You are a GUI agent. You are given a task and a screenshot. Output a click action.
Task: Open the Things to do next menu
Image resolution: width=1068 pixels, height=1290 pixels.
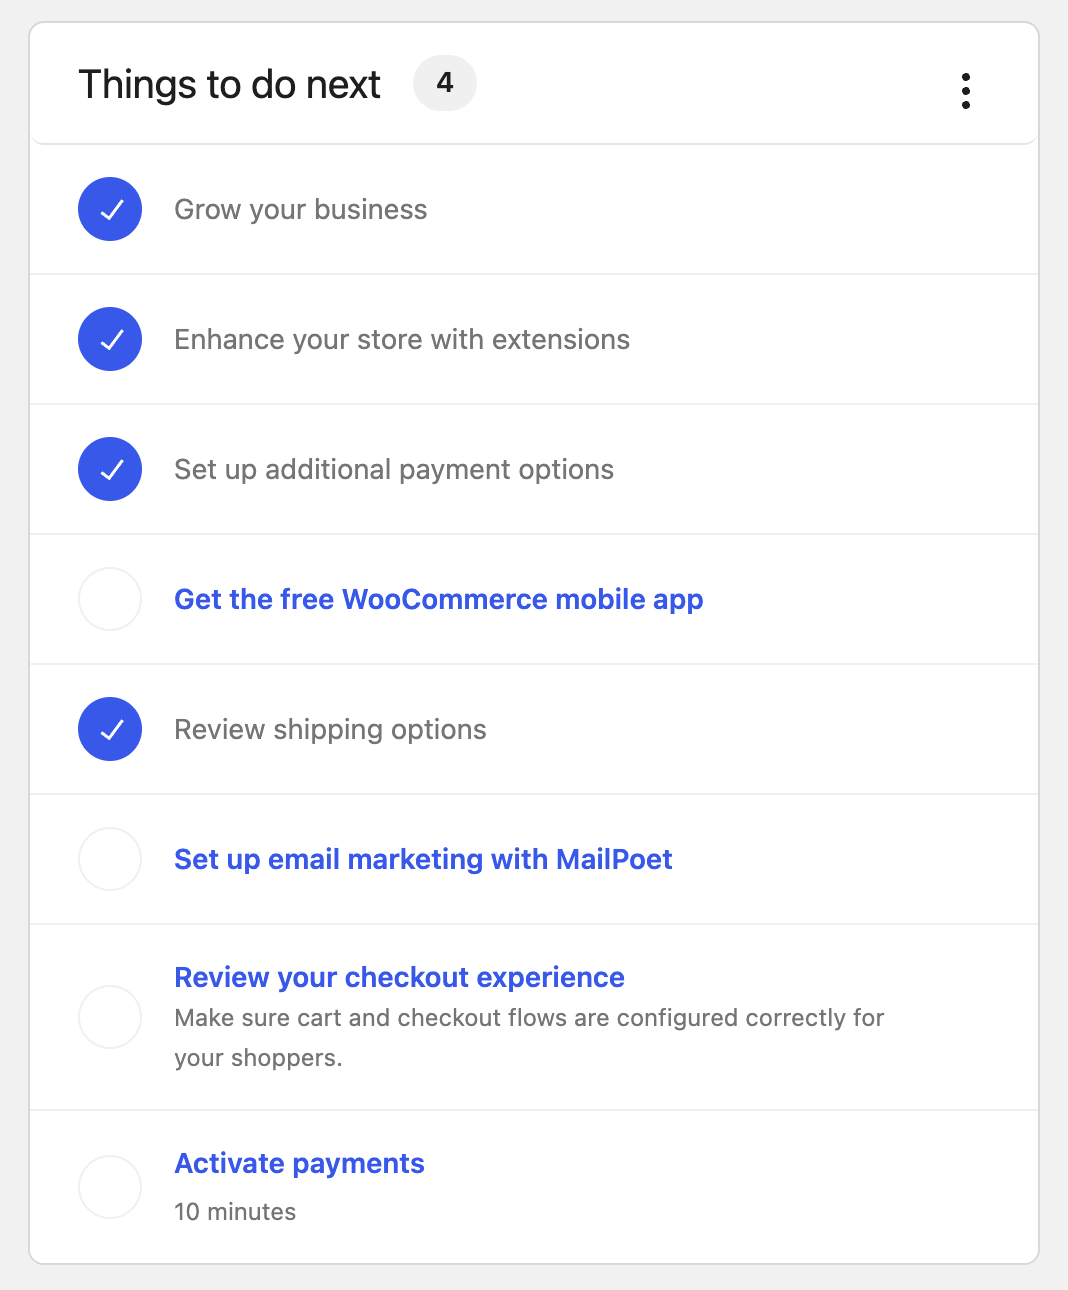pyautogui.click(x=965, y=90)
